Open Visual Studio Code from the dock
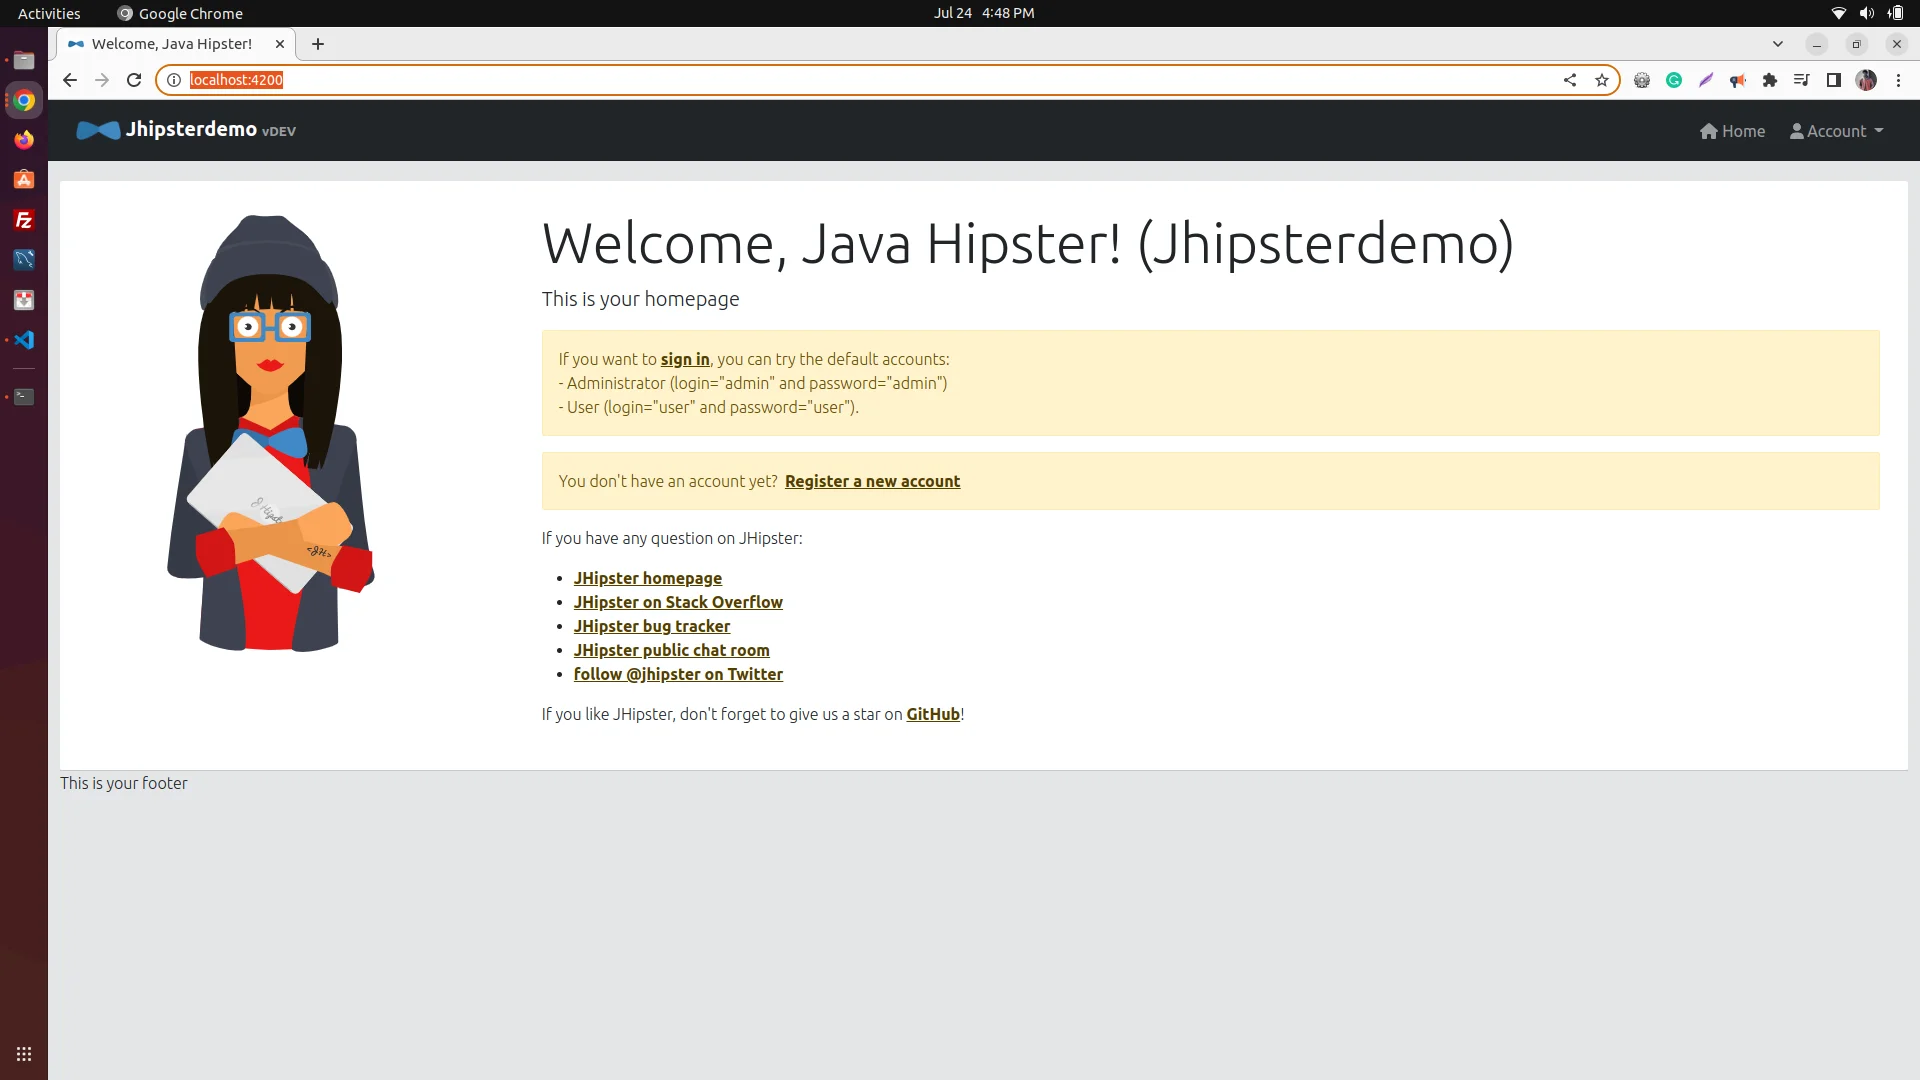The width and height of the screenshot is (1920, 1080). click(24, 340)
